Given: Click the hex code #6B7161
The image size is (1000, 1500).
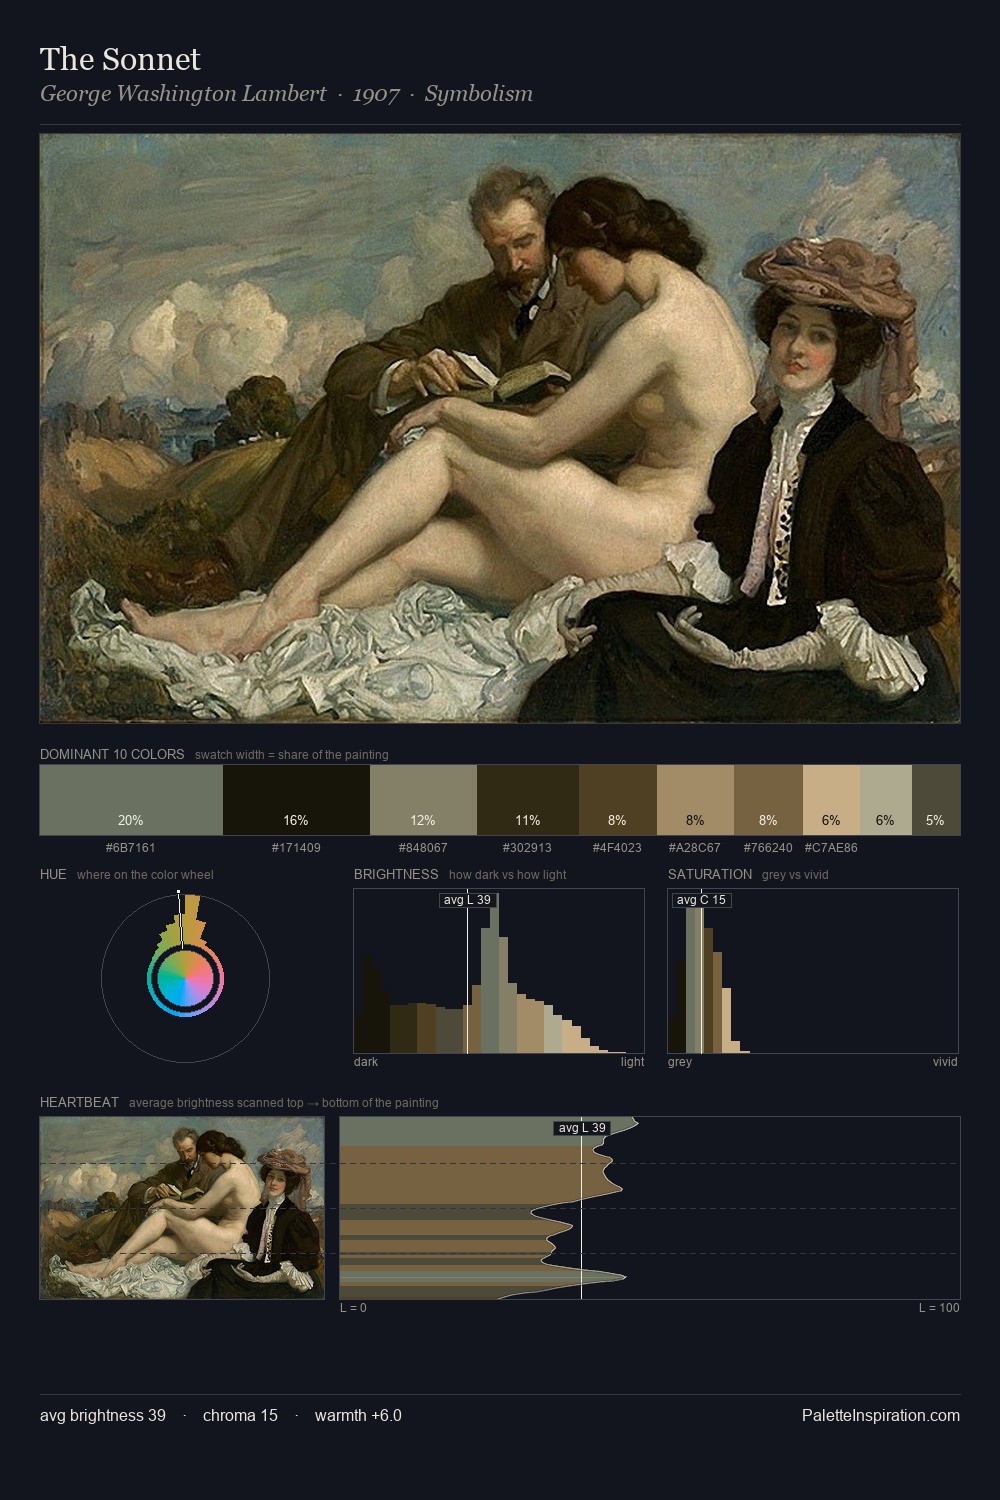Looking at the screenshot, I should pos(130,848).
